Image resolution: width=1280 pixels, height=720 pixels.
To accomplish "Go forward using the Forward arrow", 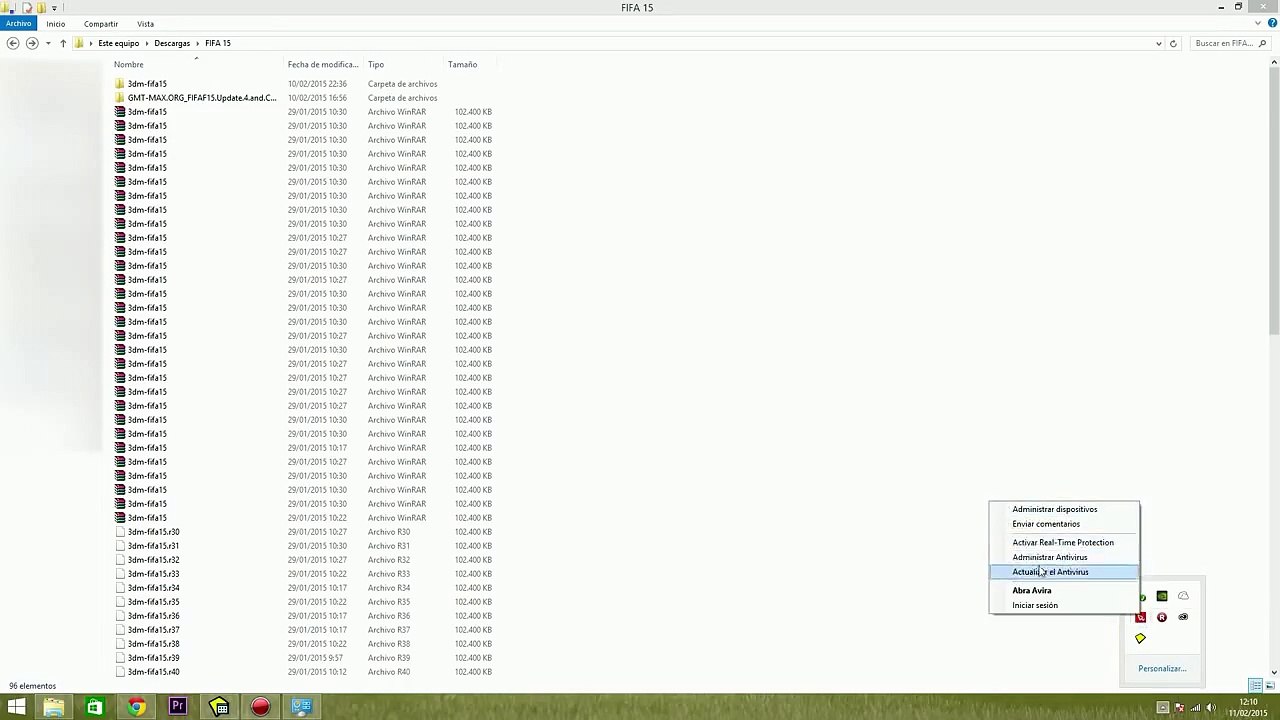I will click(32, 43).
